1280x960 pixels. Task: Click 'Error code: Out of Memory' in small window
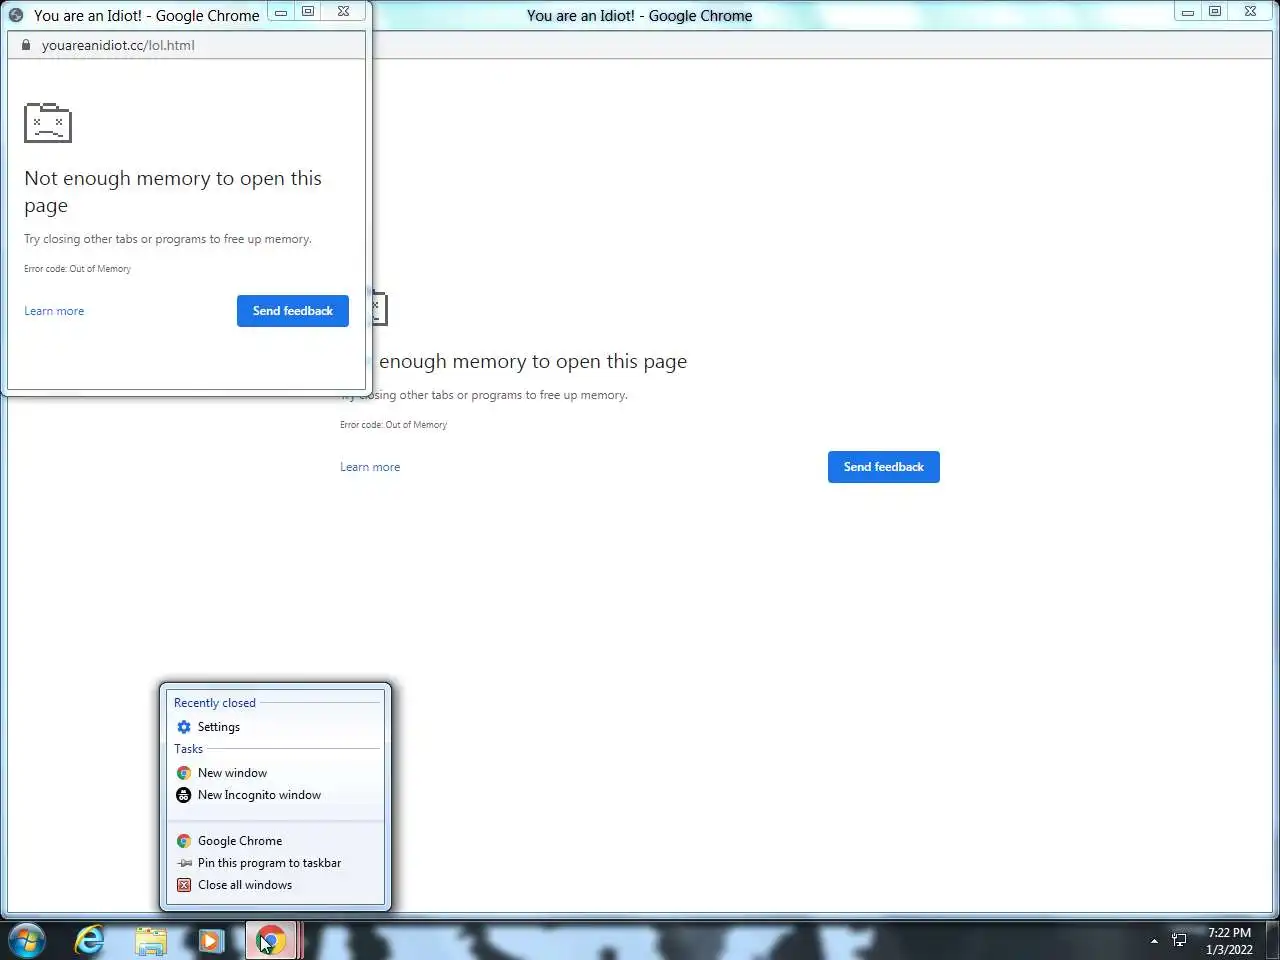pos(77,269)
